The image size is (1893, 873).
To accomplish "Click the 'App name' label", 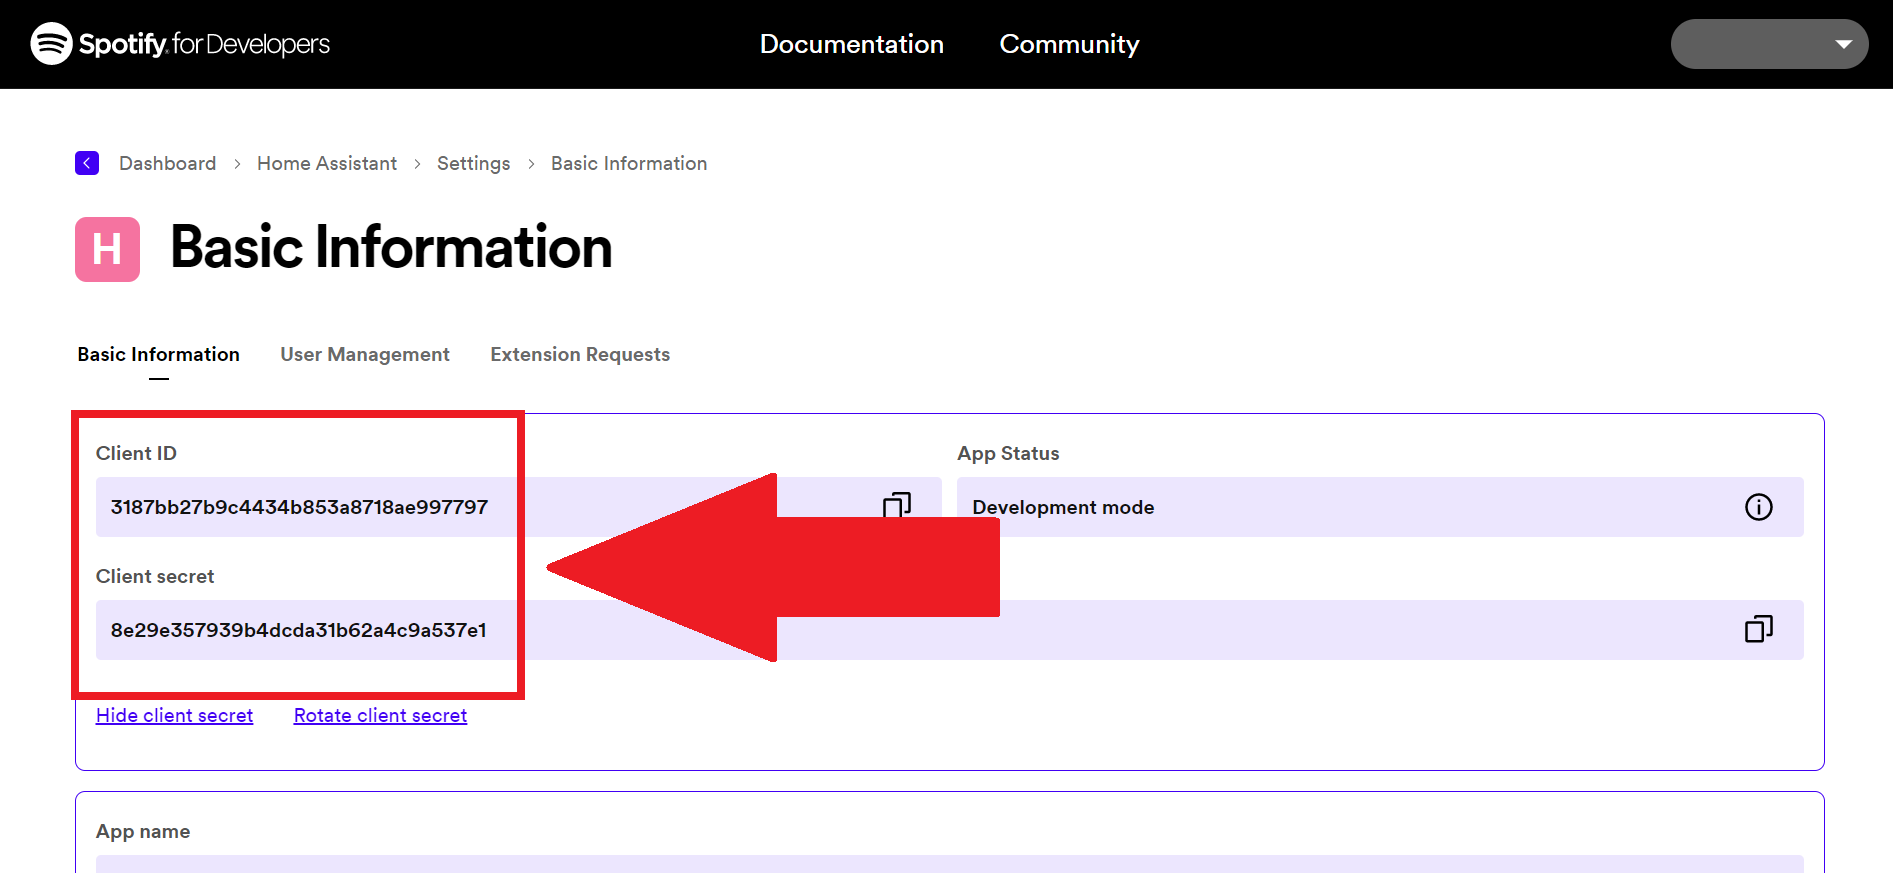I will pyautogui.click(x=143, y=831).
